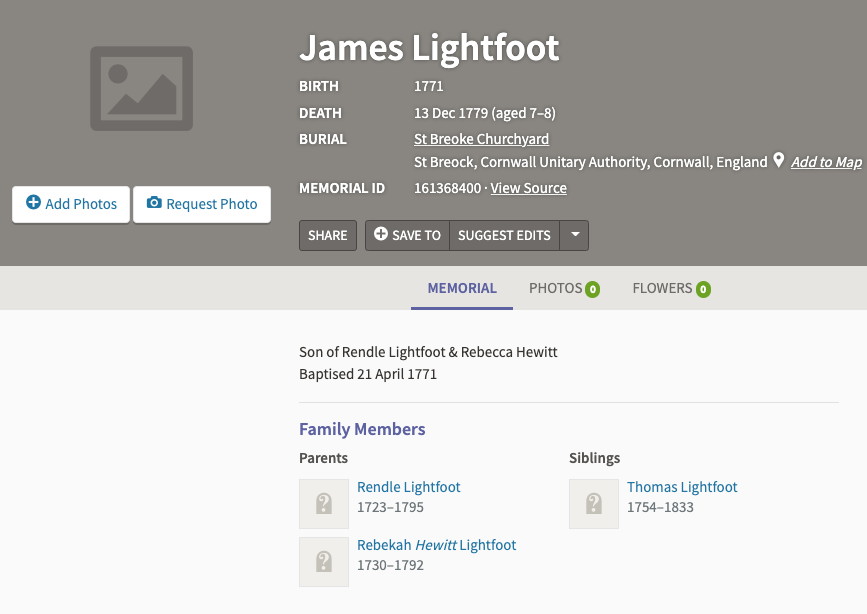Screen dimensions: 867x614
Task: Click the map pin location icon
Action: (x=779, y=161)
